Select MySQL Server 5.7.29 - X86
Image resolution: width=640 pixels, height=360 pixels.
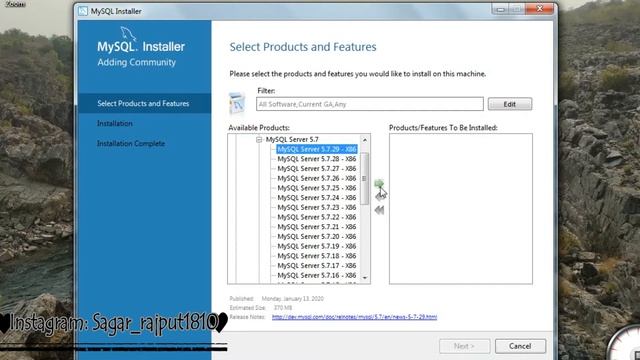tap(317, 149)
